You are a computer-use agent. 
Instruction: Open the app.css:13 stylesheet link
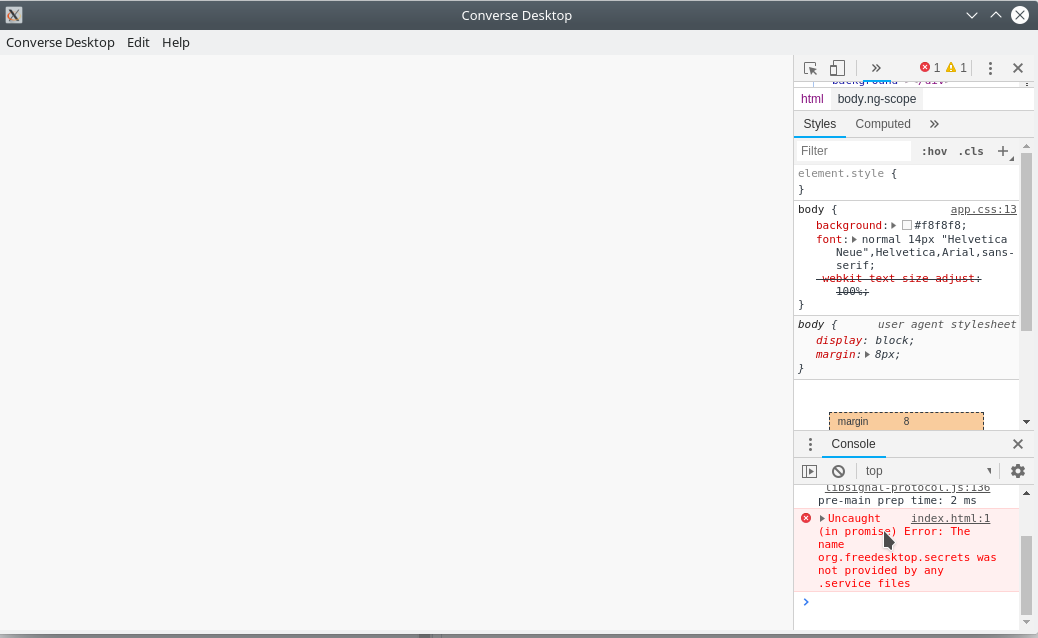pyautogui.click(x=983, y=209)
